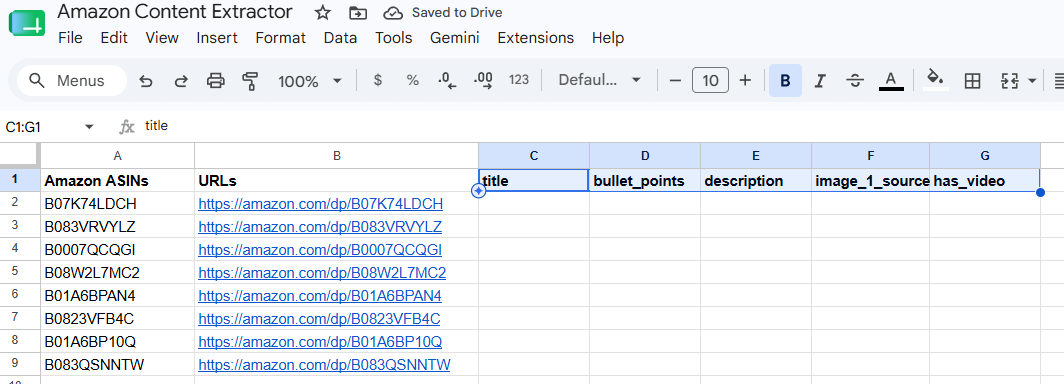The height and width of the screenshot is (384, 1064).
Task: Select column F header
Action: [x=871, y=156]
